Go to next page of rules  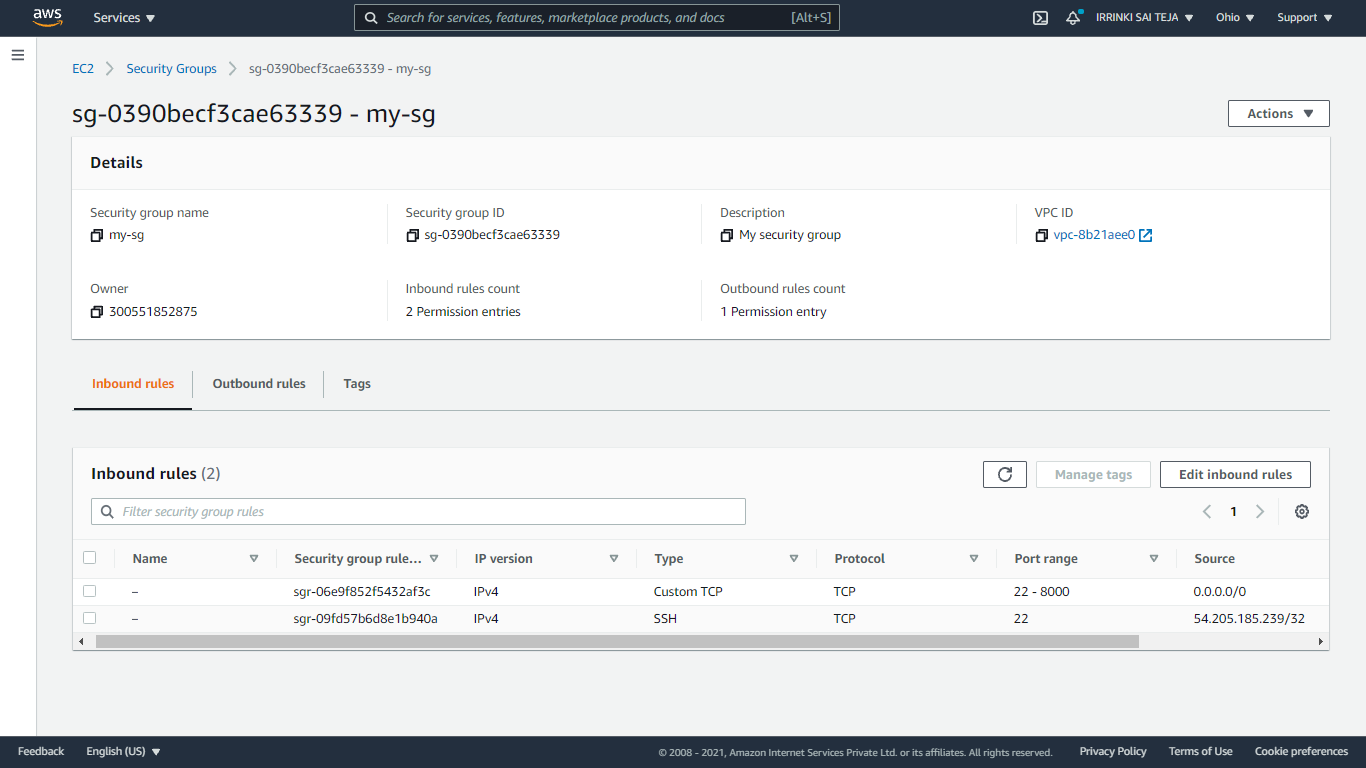(x=1260, y=511)
